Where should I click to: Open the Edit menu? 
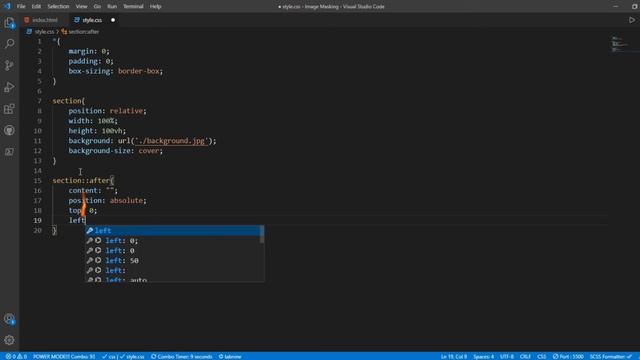click(36, 7)
